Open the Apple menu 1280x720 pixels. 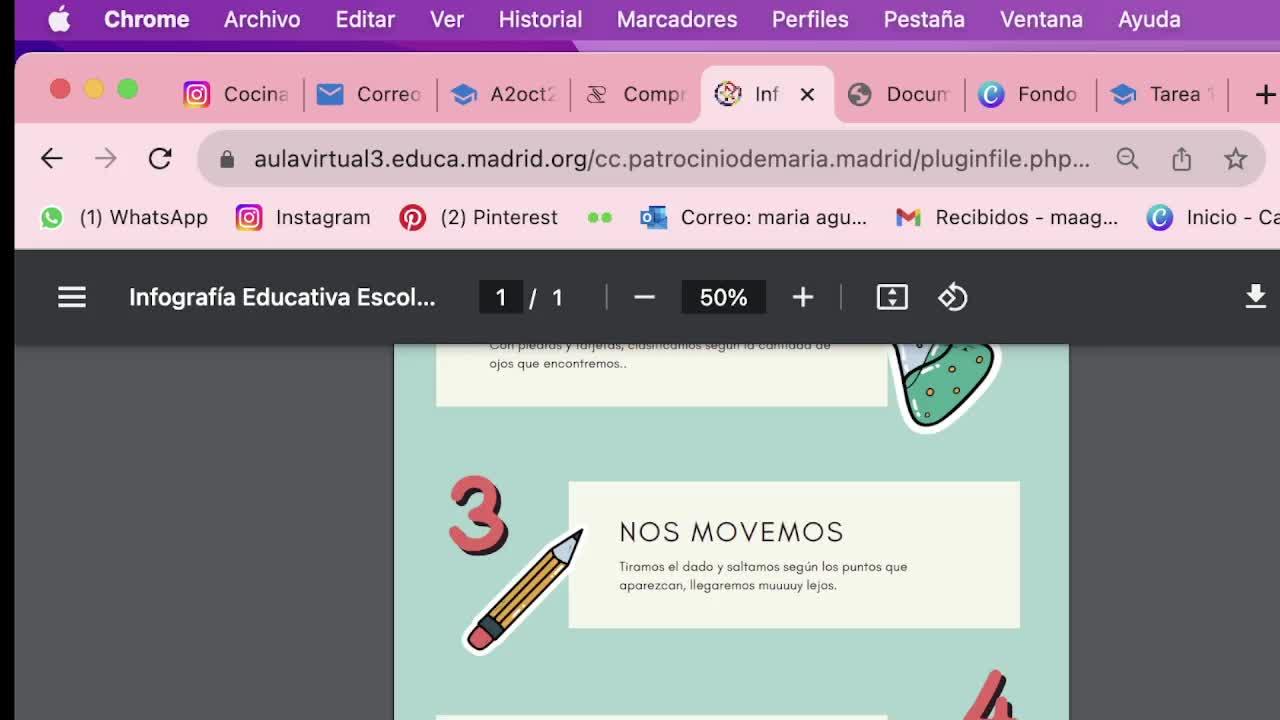click(59, 19)
